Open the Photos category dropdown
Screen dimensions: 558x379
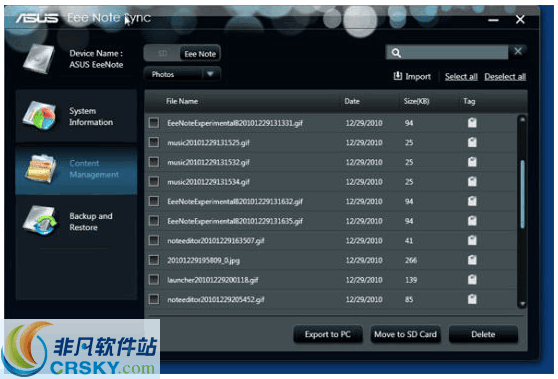(182, 74)
